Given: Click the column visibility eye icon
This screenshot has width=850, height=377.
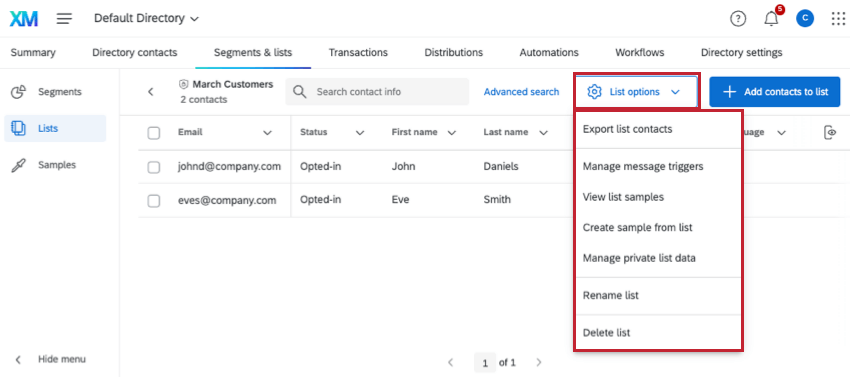Looking at the screenshot, I should click(829, 132).
